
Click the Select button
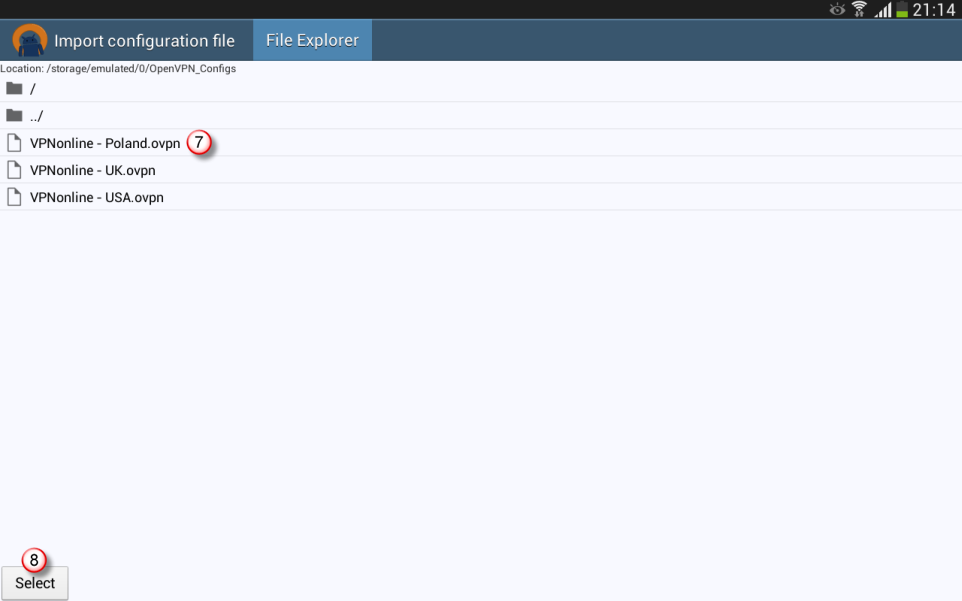click(x=35, y=583)
